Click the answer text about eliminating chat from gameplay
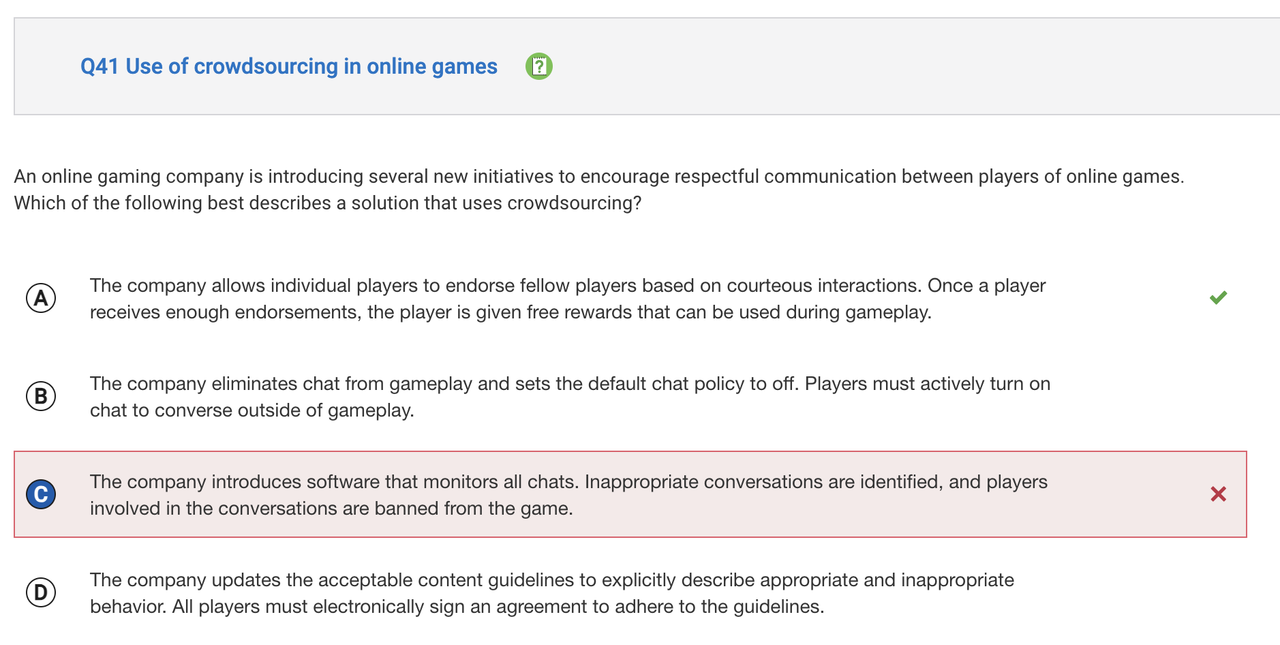 point(570,396)
